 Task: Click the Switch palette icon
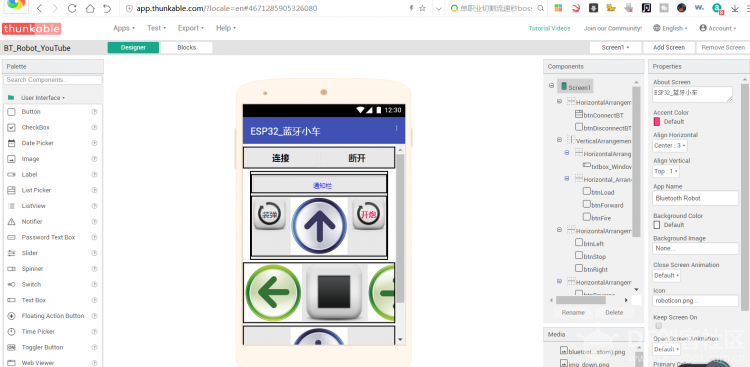pyautogui.click(x=11, y=284)
